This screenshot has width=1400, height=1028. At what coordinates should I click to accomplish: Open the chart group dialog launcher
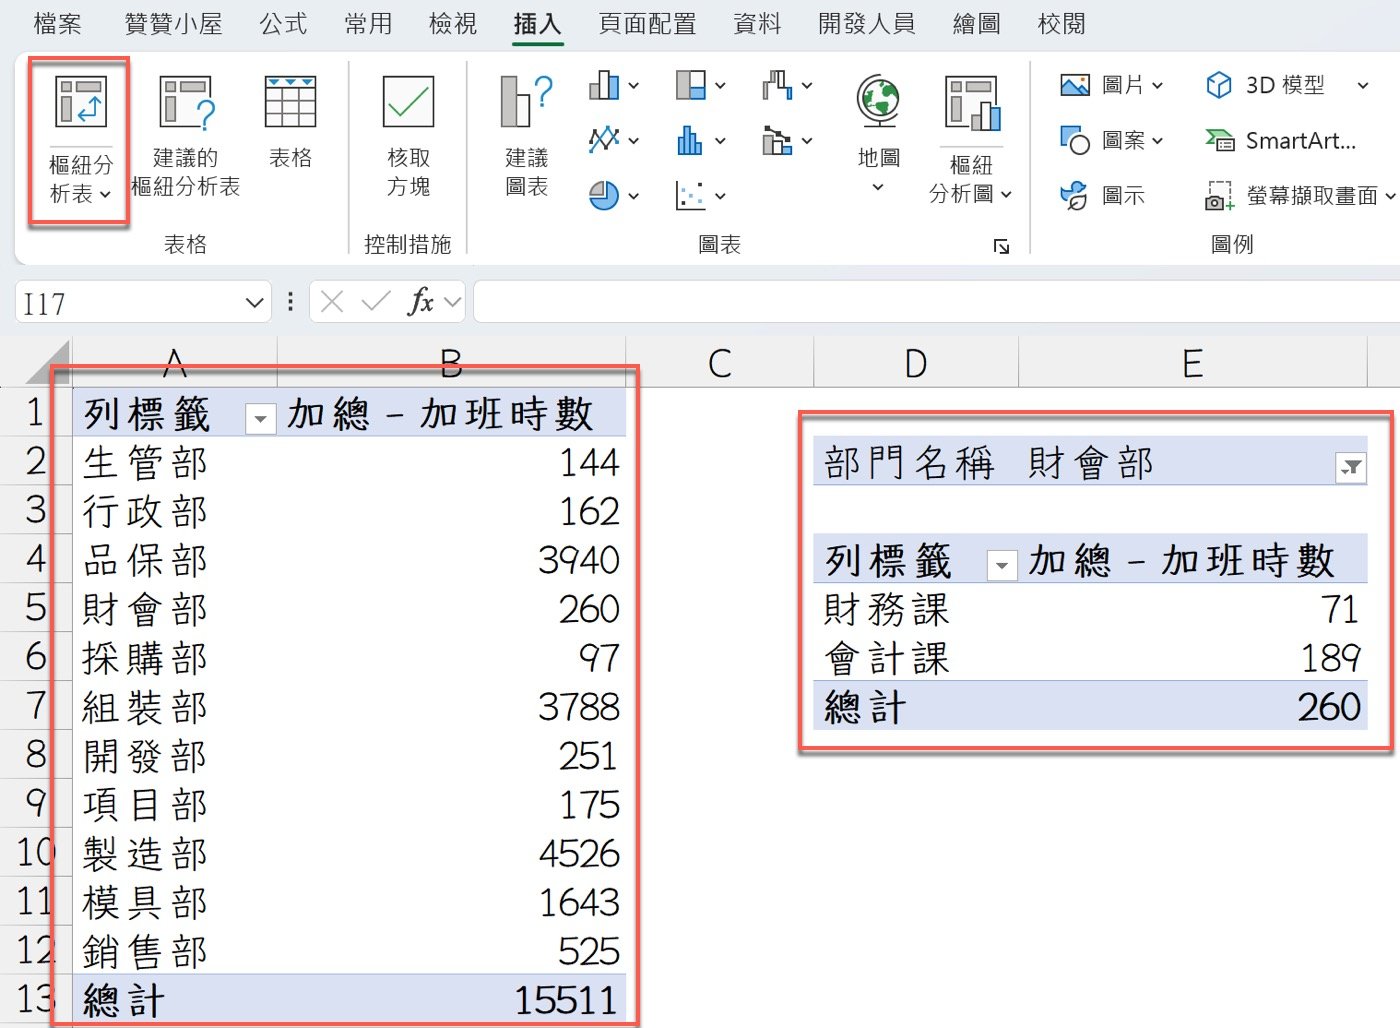click(1001, 246)
